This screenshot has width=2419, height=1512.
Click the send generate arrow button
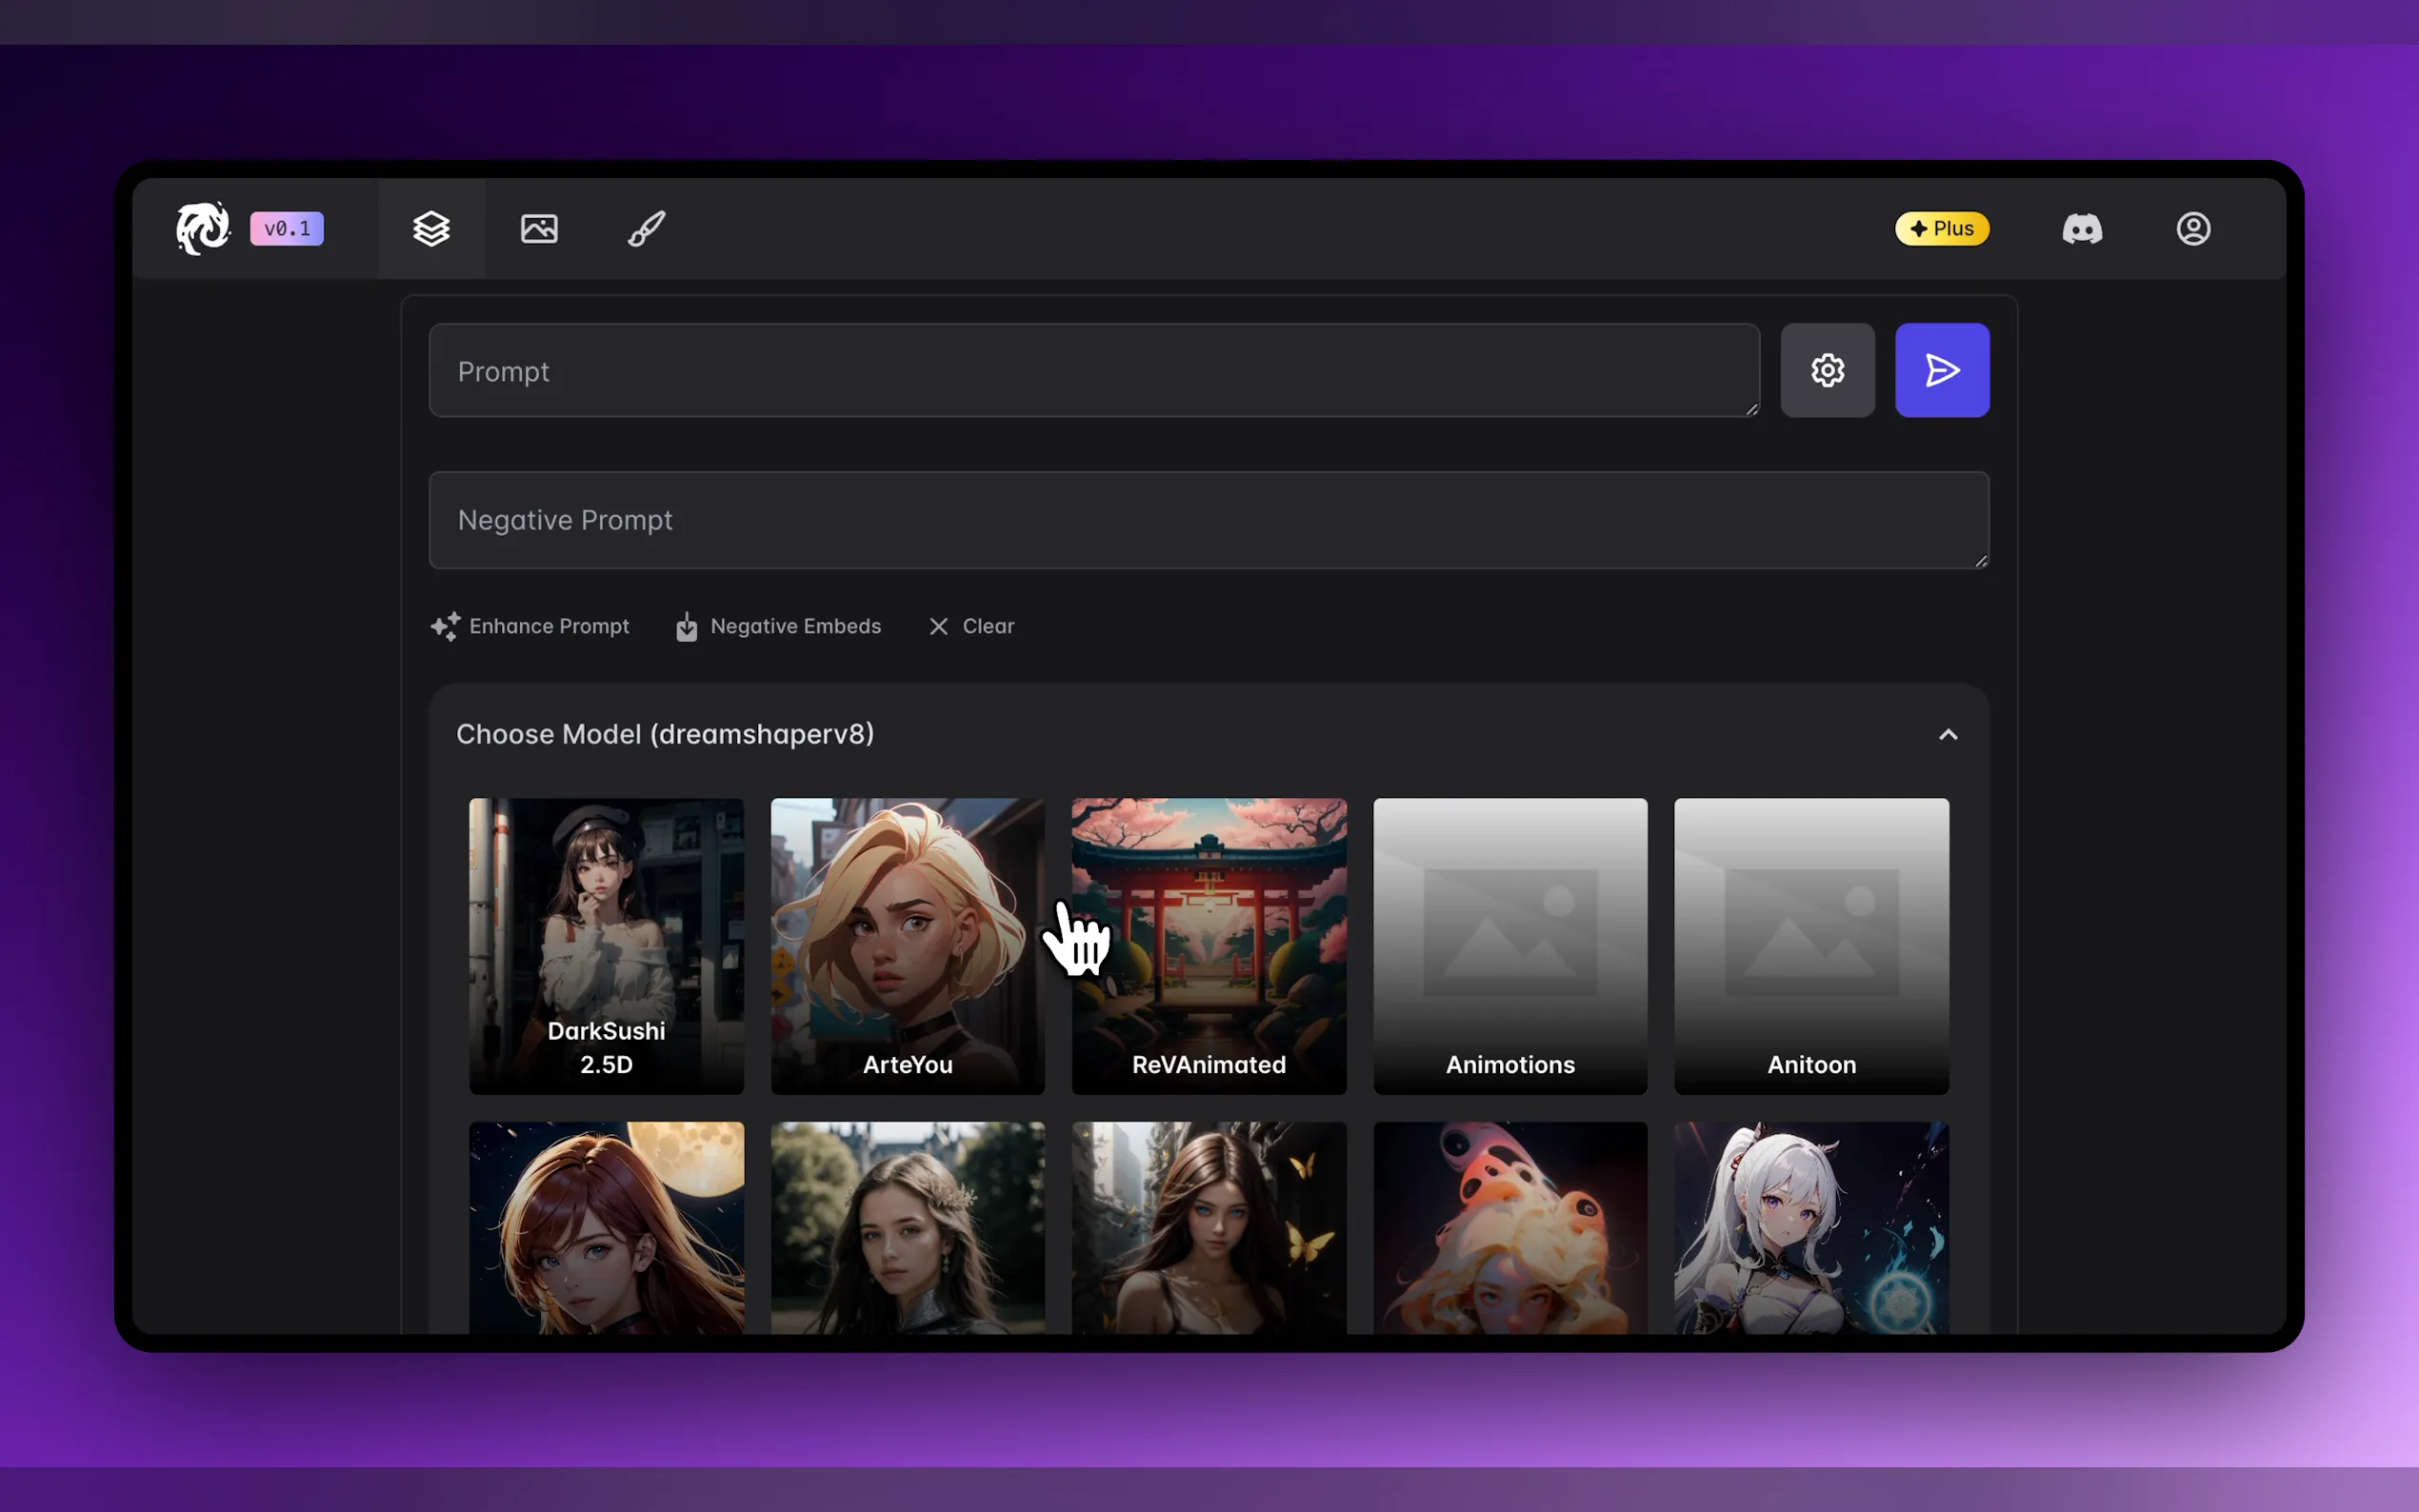pyautogui.click(x=1941, y=370)
